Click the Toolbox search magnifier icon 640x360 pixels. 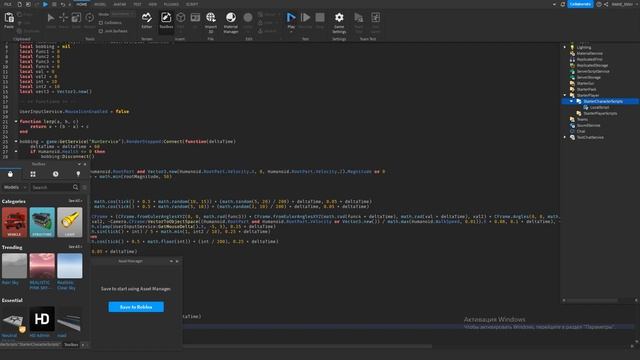click(76, 187)
